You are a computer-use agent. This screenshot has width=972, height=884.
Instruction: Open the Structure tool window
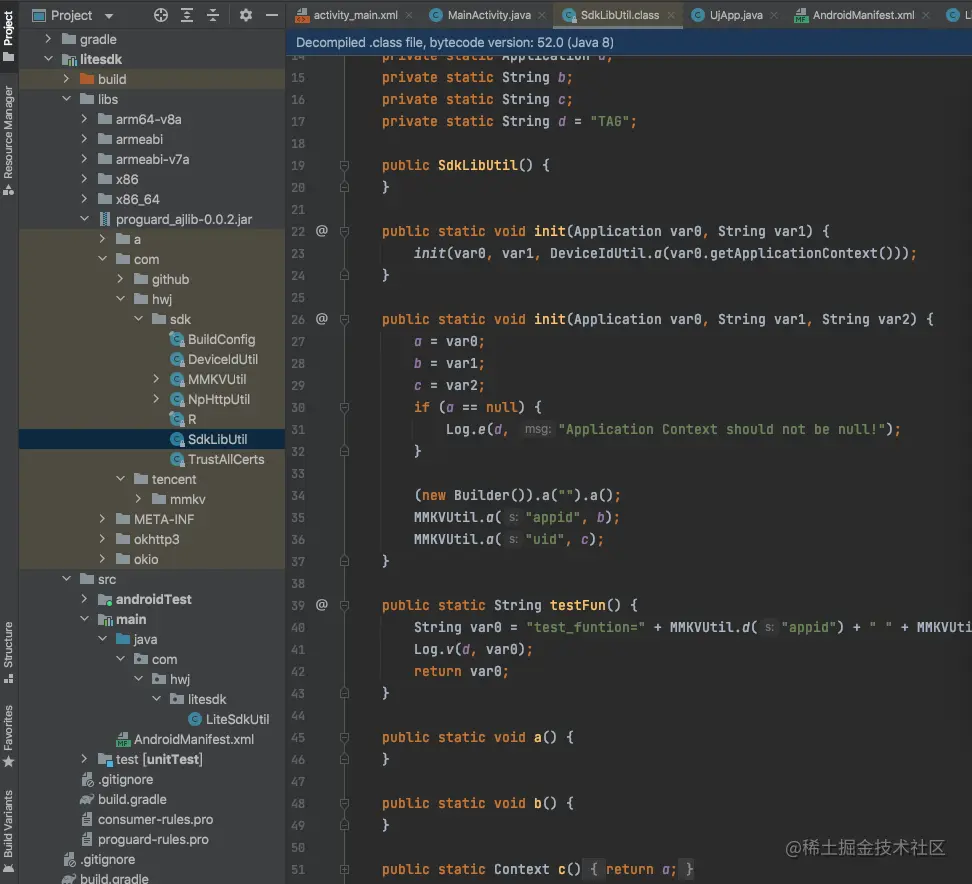tap(9, 652)
